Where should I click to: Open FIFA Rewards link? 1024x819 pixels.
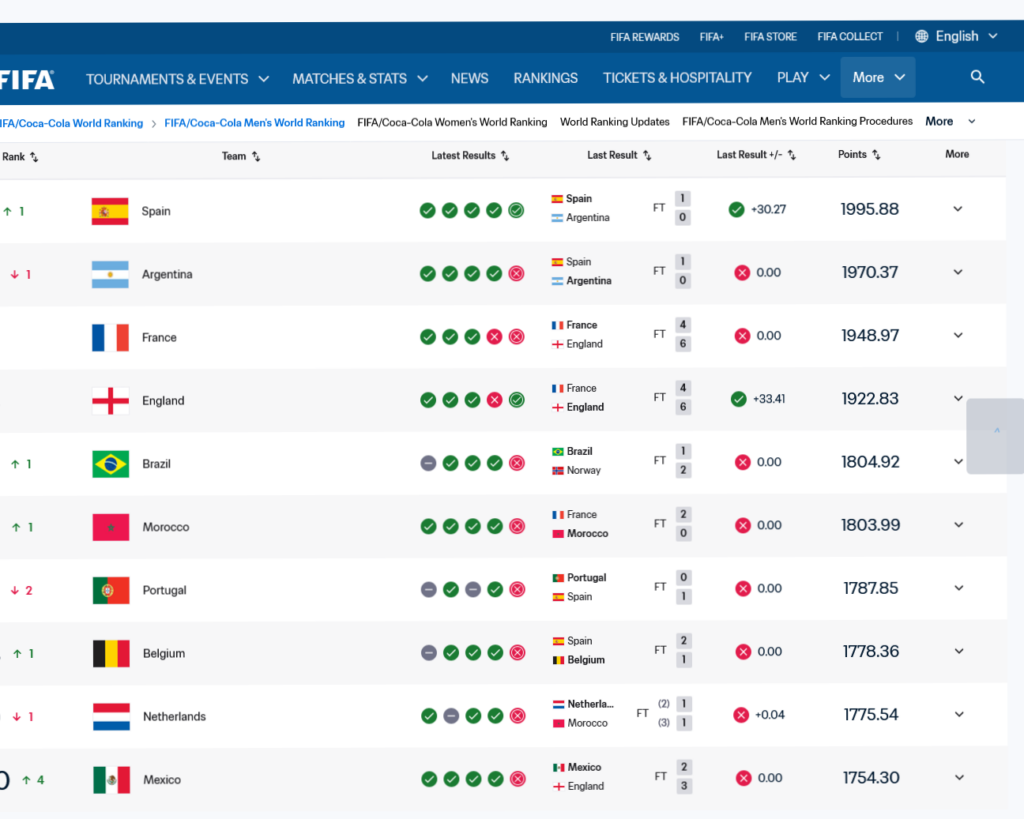pyautogui.click(x=645, y=37)
